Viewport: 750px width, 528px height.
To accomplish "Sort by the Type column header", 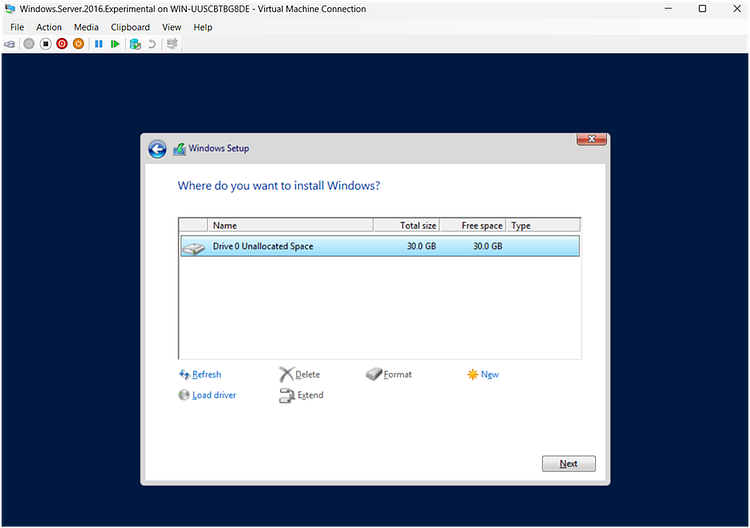I will [x=543, y=225].
